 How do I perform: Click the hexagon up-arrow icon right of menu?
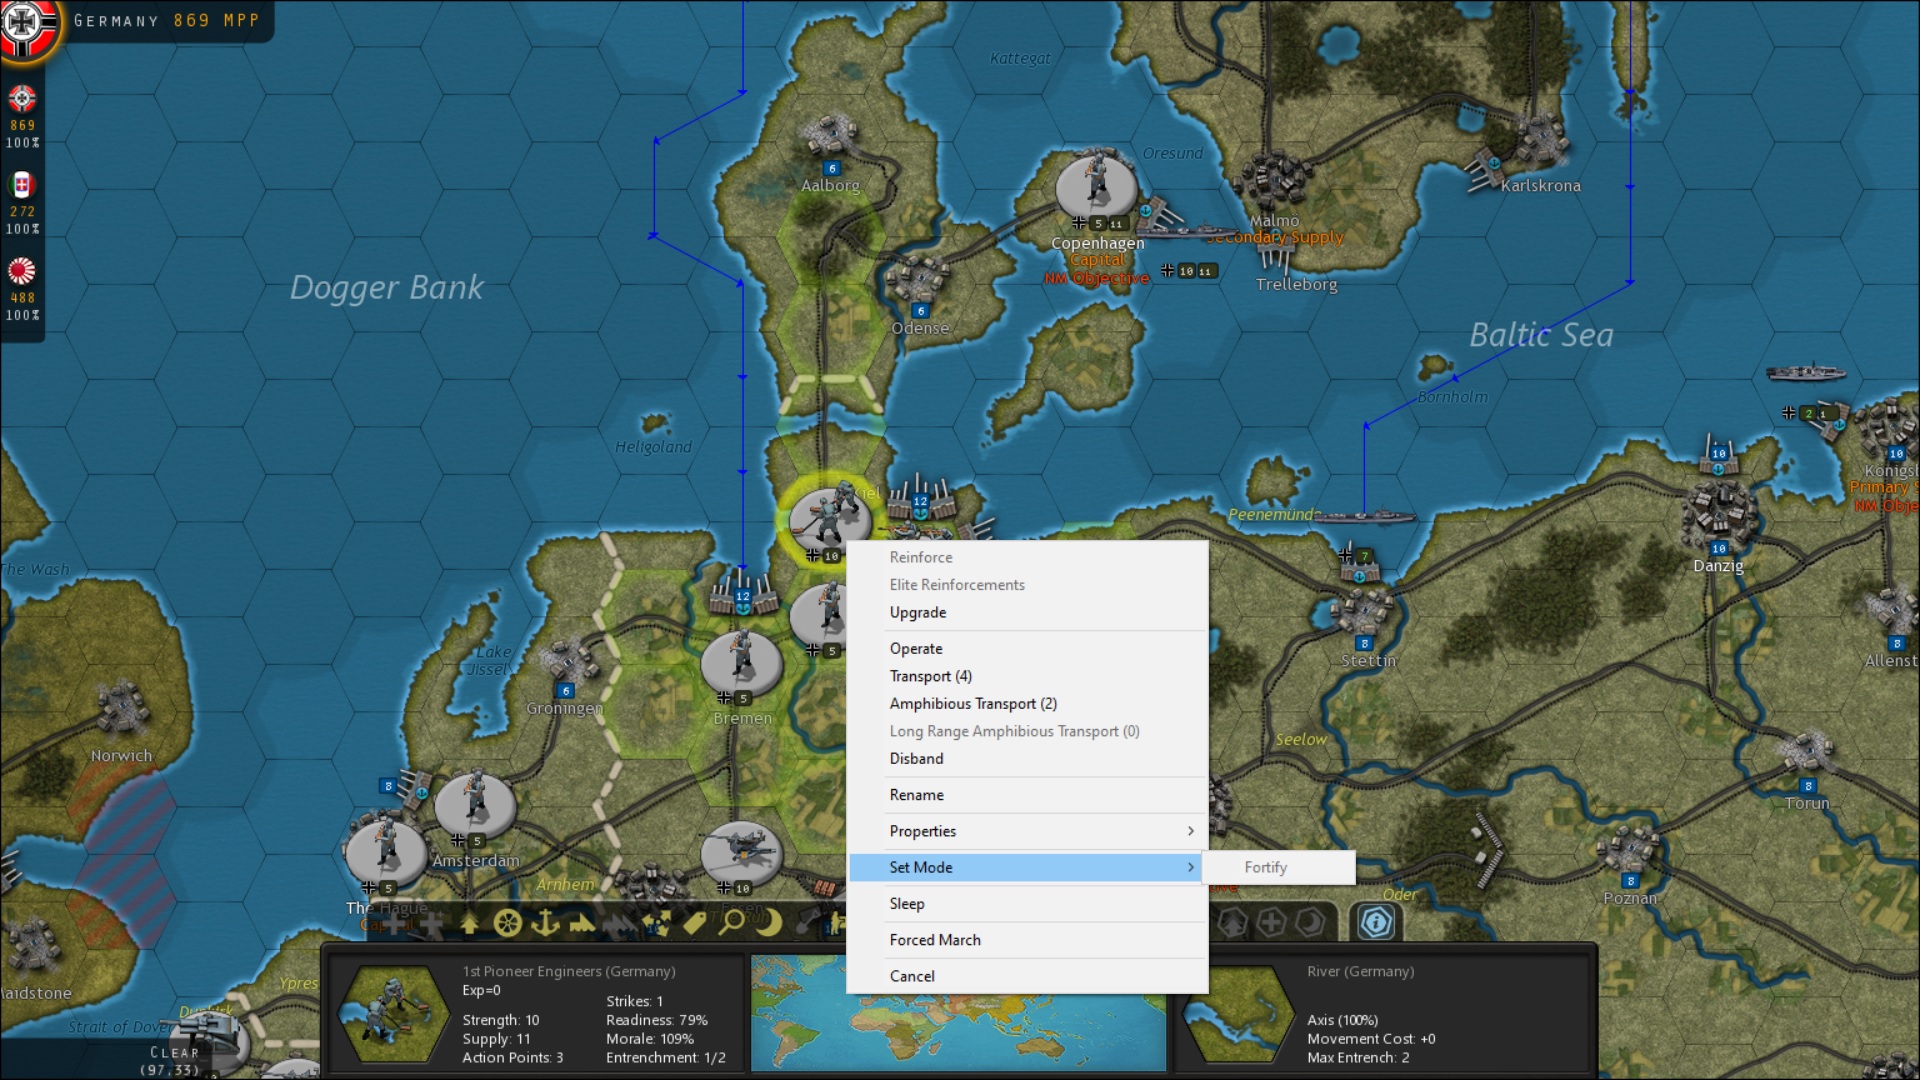[1232, 922]
